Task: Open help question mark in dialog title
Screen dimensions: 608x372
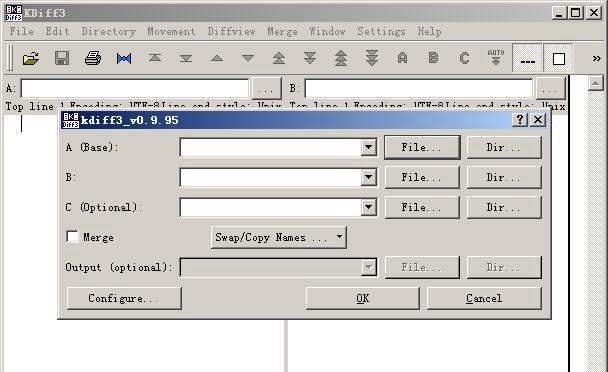Action: pos(520,119)
